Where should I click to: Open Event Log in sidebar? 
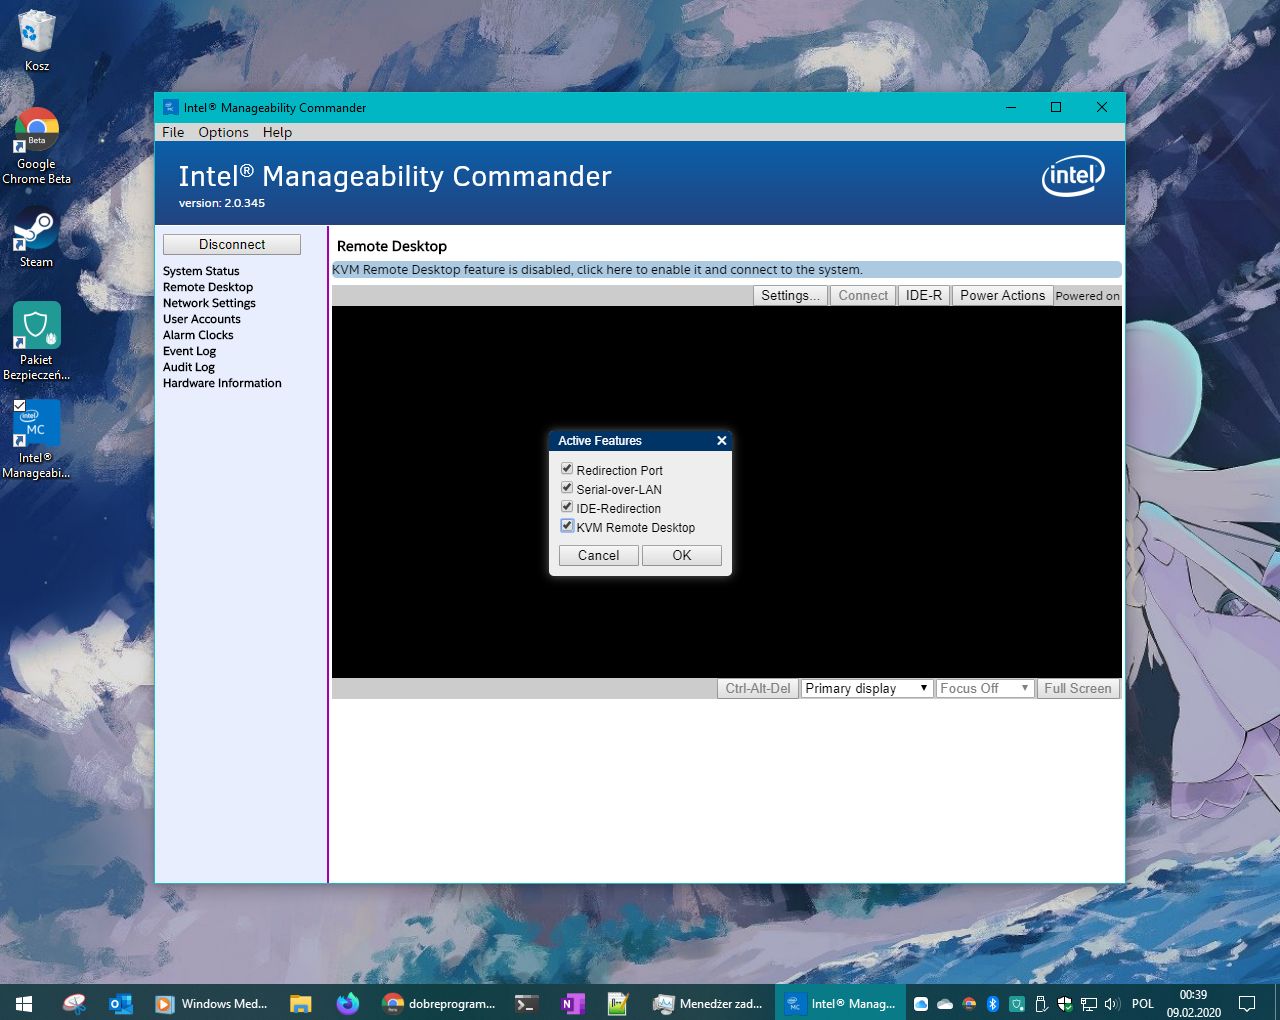189,351
